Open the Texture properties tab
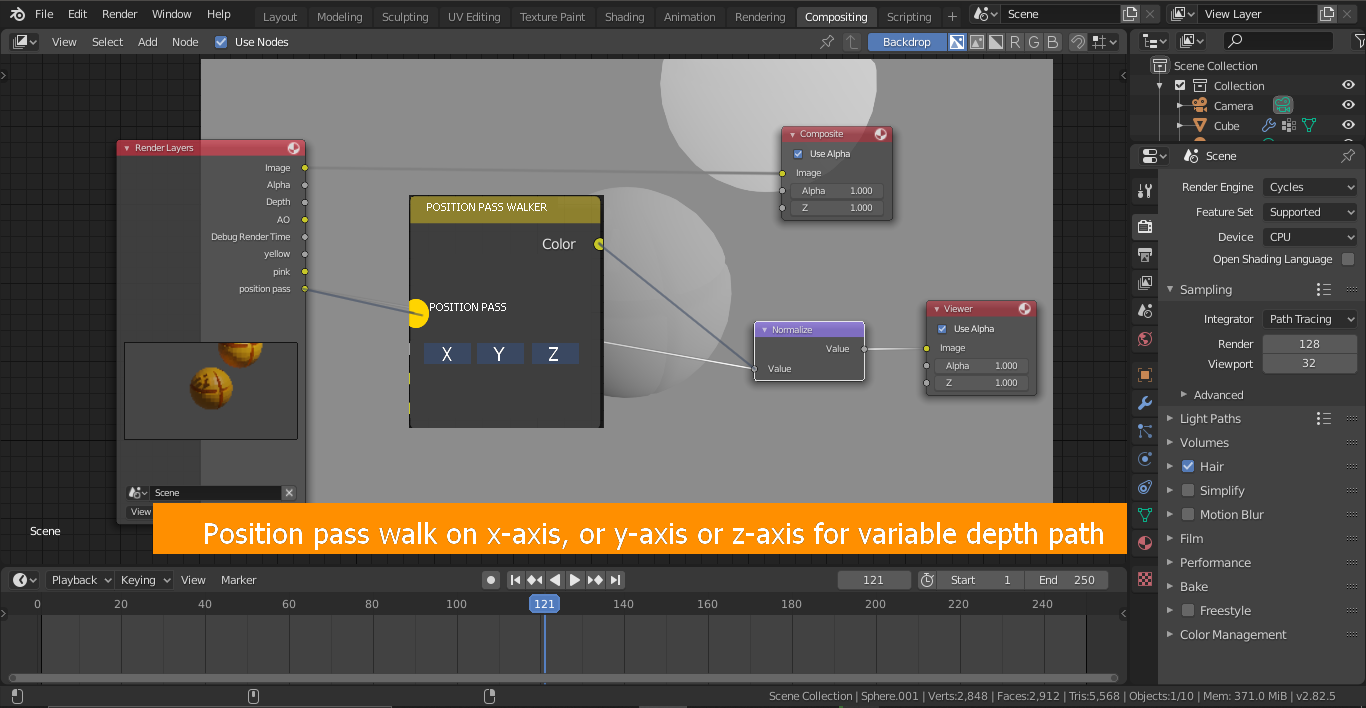The height and width of the screenshot is (708, 1366). (1145, 579)
